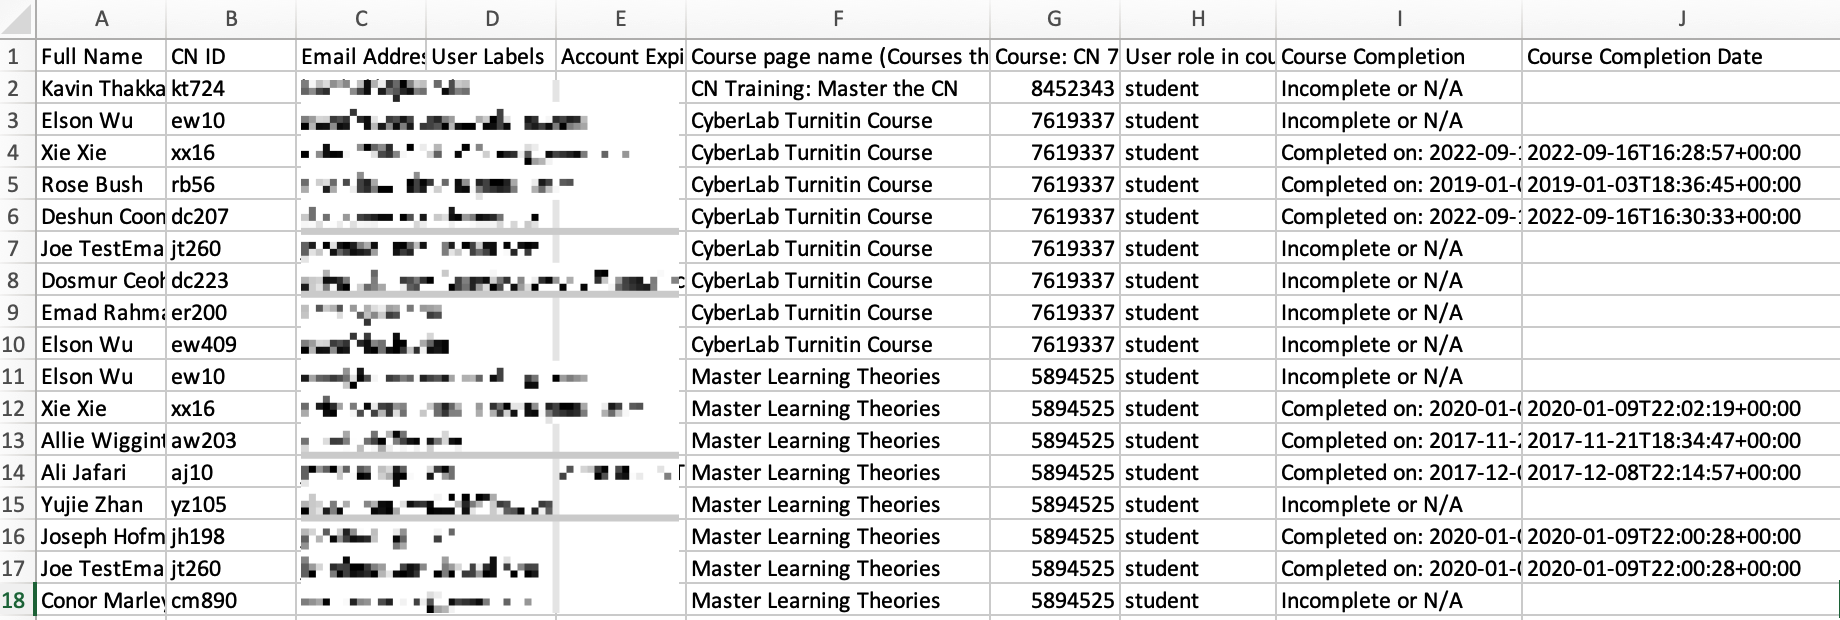Select column H header

coord(1198,19)
